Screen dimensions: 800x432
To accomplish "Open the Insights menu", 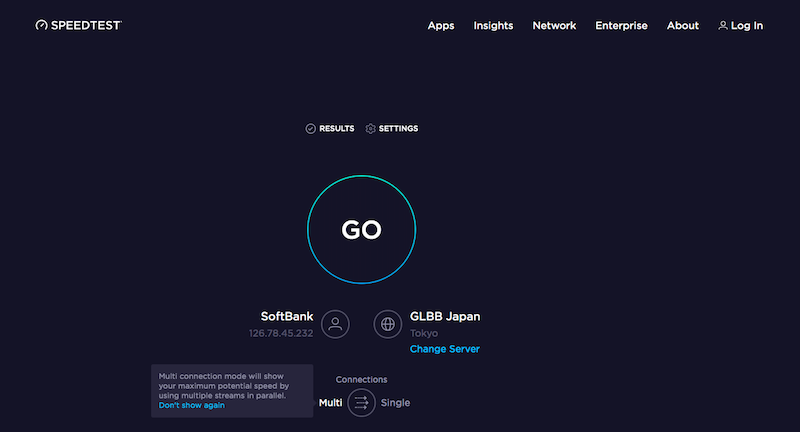I will (493, 26).
